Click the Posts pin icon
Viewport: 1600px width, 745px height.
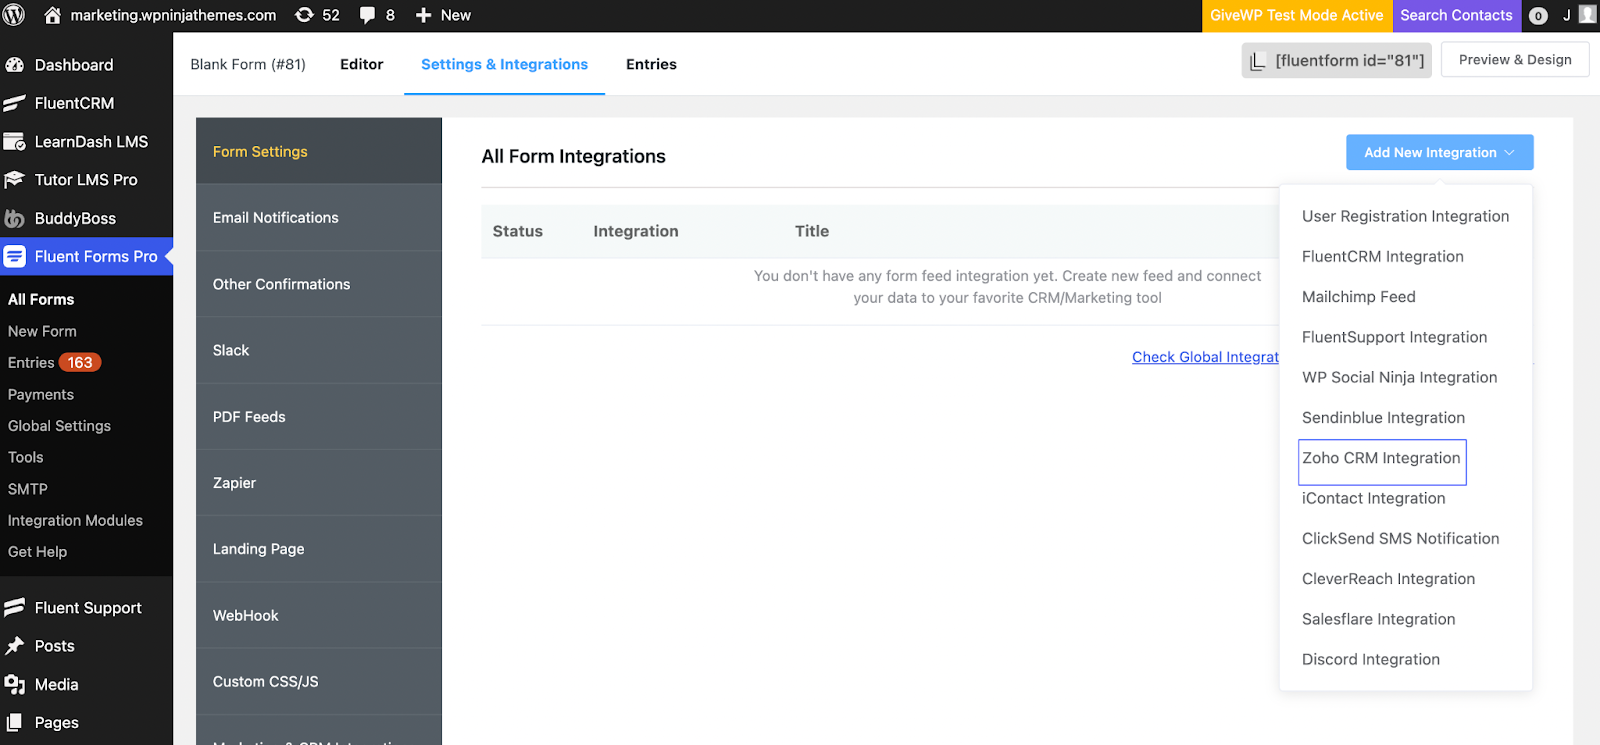(15, 646)
